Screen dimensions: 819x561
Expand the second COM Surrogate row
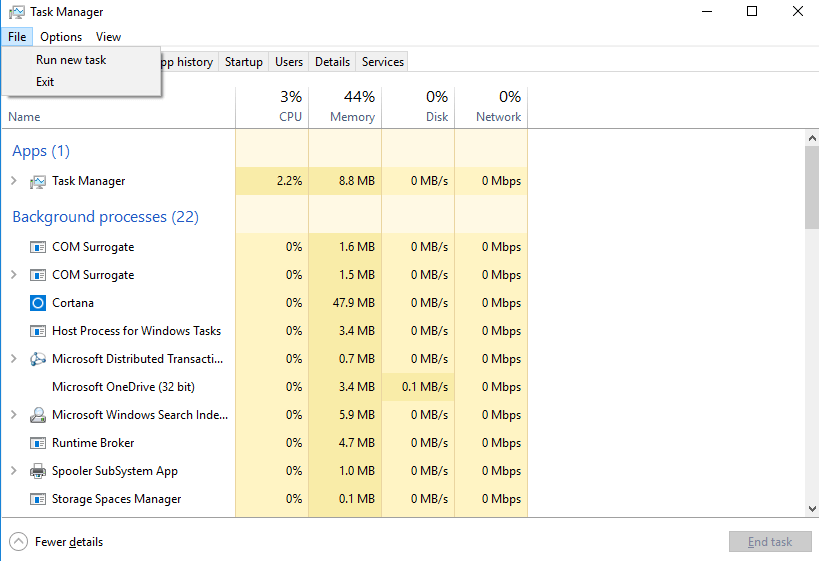(x=14, y=275)
